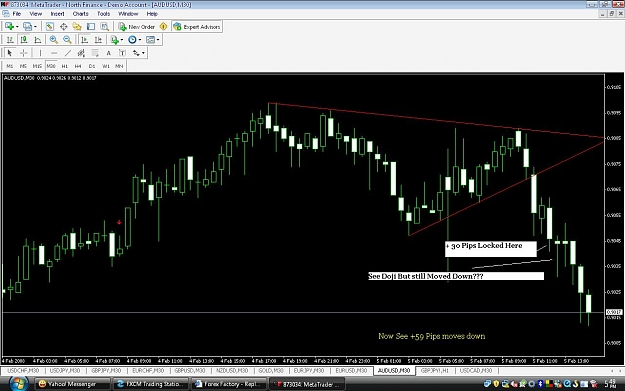Switch to the USDCAD,M30 chart tab
The width and height of the screenshot is (625, 391).
click(x=476, y=371)
